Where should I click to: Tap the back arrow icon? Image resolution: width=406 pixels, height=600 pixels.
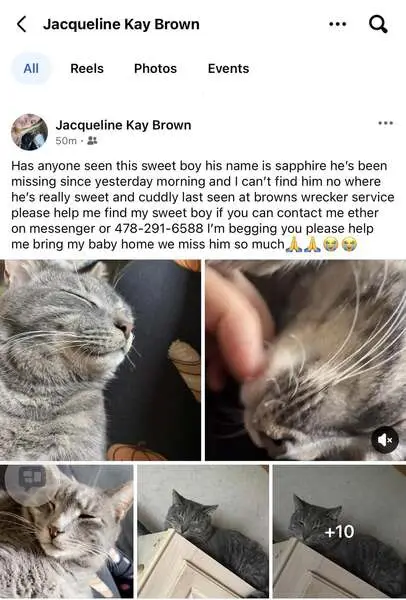(22, 24)
